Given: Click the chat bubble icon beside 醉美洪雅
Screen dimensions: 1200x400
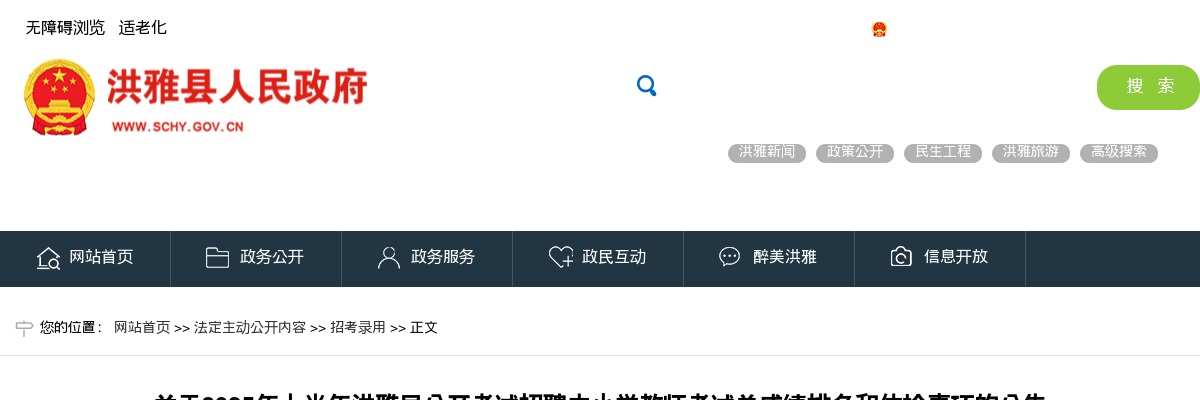Looking at the screenshot, I should (x=730, y=257).
